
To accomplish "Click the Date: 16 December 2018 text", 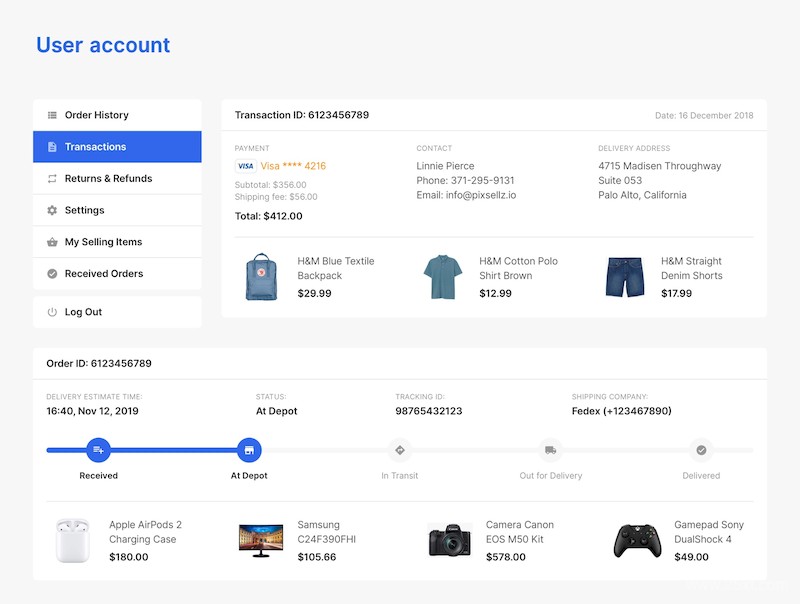I will pyautogui.click(x=704, y=116).
